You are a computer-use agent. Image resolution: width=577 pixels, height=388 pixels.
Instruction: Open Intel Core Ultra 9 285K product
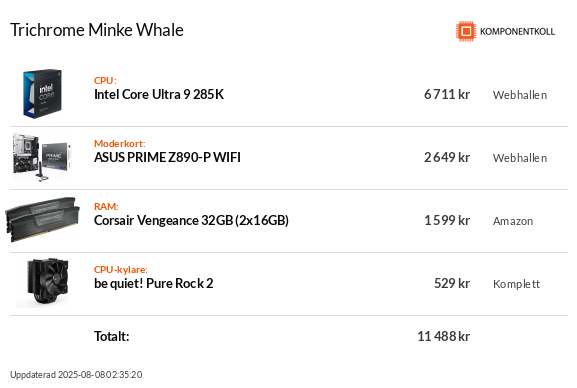click(159, 95)
